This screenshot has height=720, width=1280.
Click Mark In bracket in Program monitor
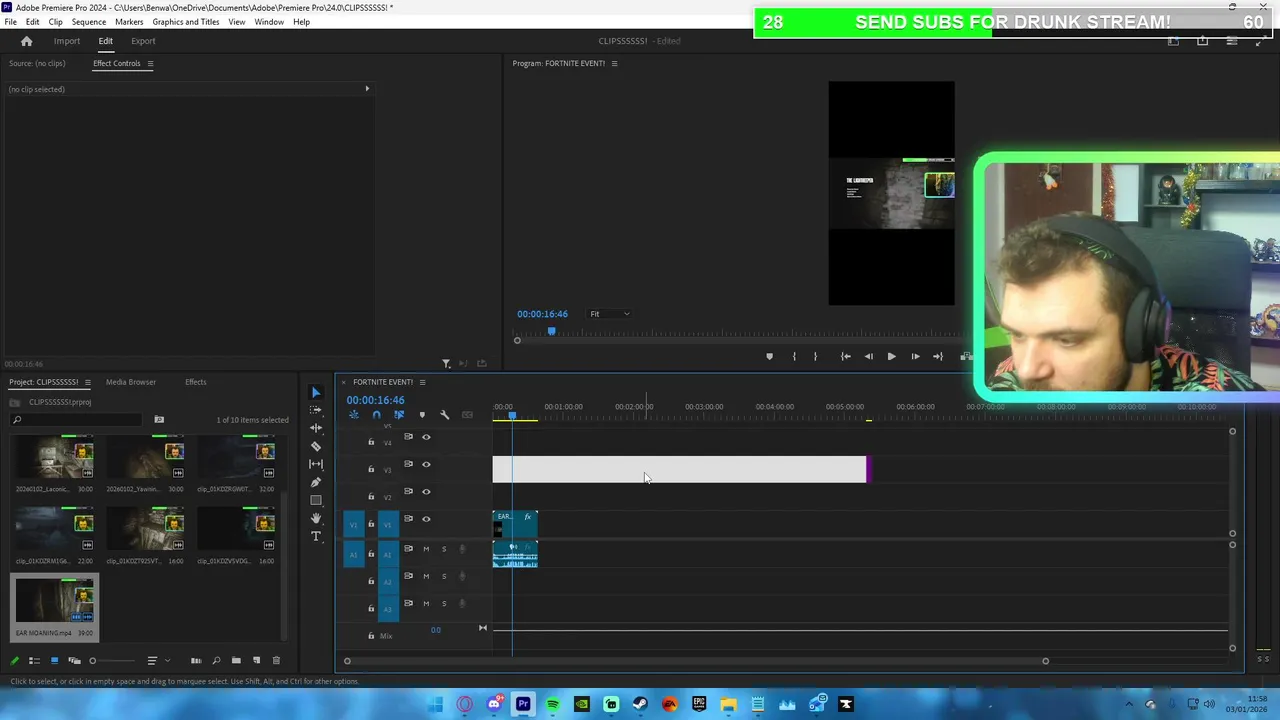[794, 356]
